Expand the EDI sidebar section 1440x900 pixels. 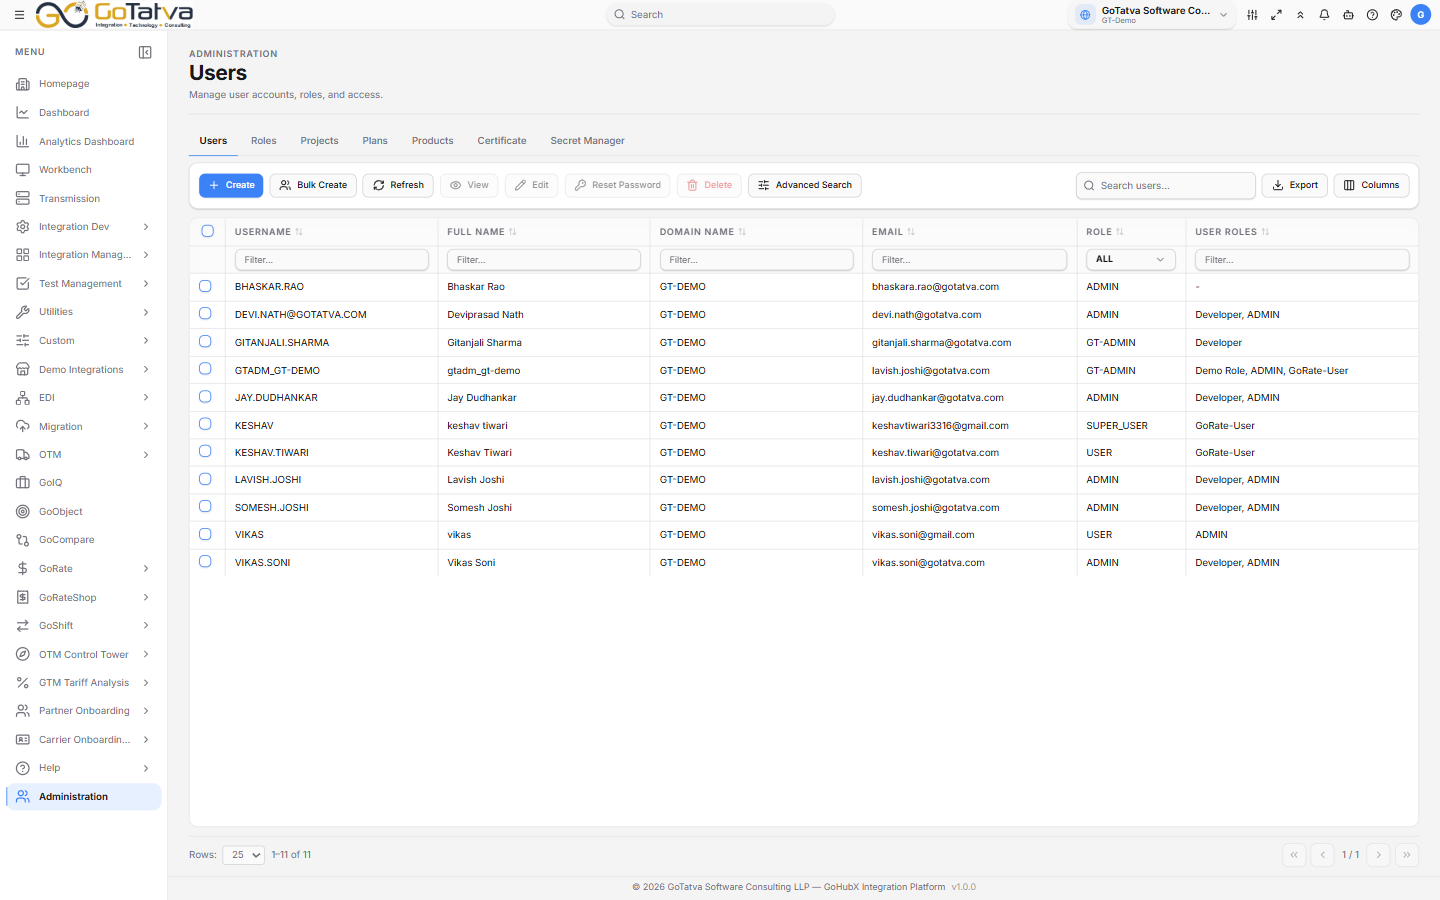[83, 398]
